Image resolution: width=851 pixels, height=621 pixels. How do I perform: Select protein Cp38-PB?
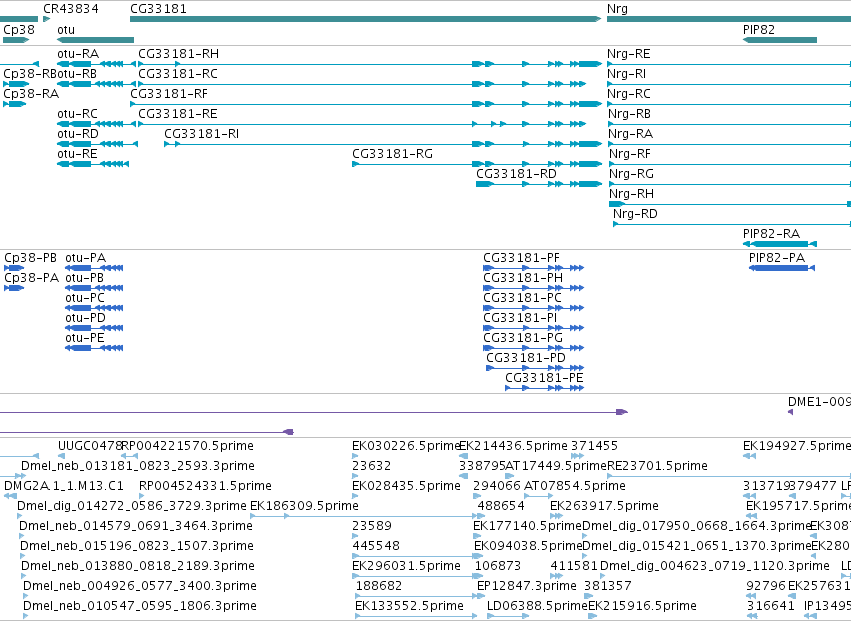(30, 258)
